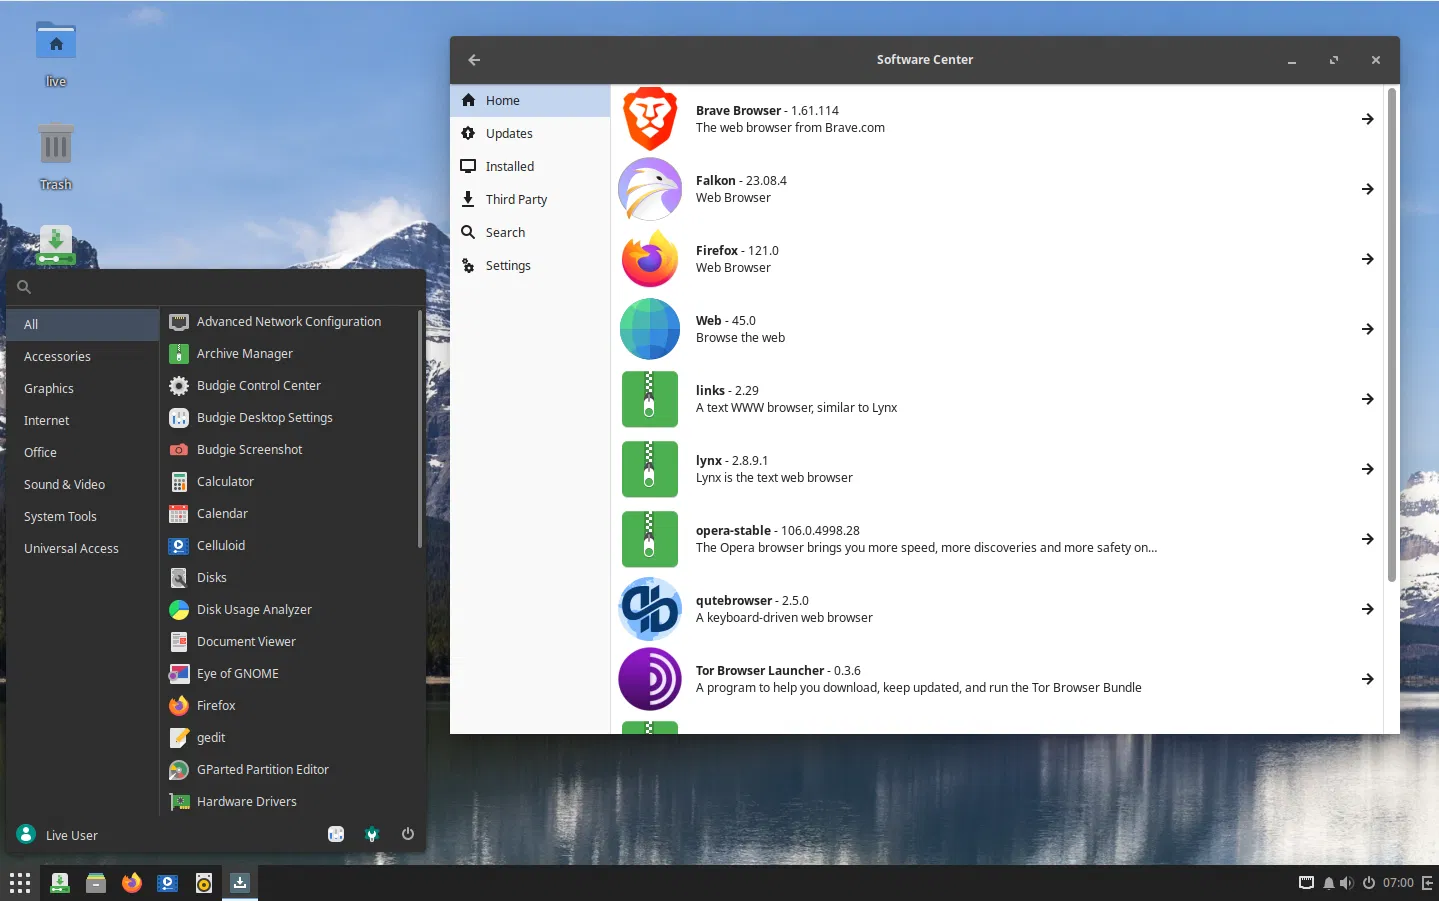Launch Calculator from the menu
Viewport: 1439px width, 901px height.
289,481
